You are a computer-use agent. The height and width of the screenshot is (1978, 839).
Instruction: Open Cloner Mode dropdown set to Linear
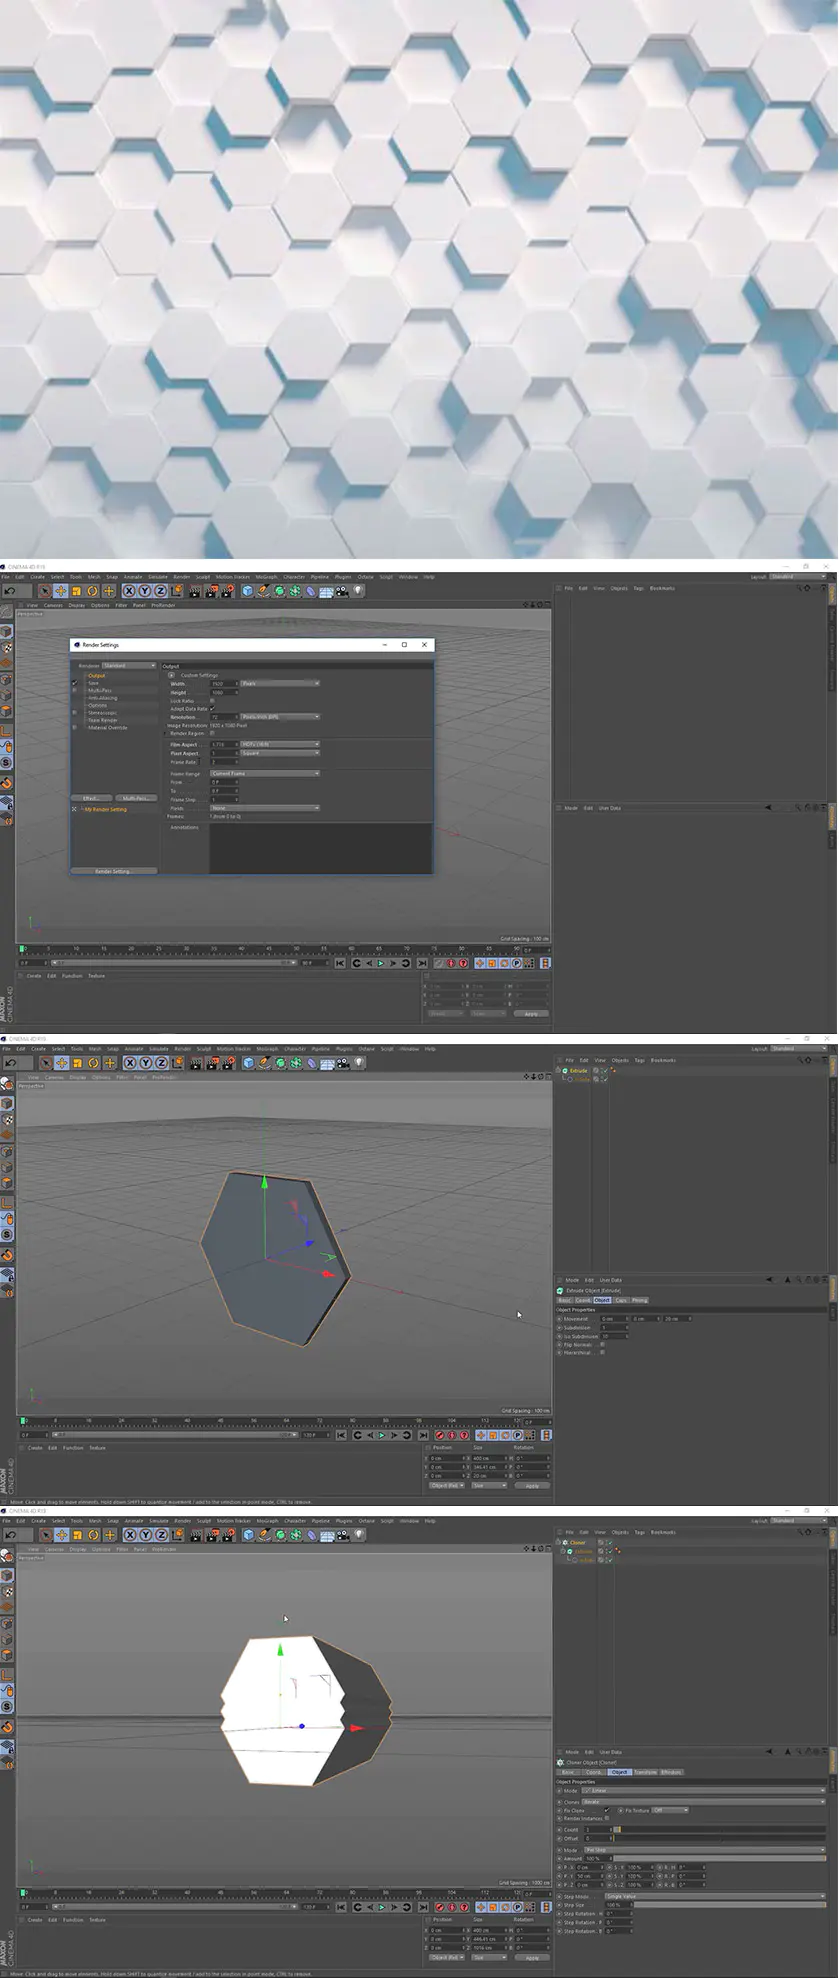coord(703,1790)
